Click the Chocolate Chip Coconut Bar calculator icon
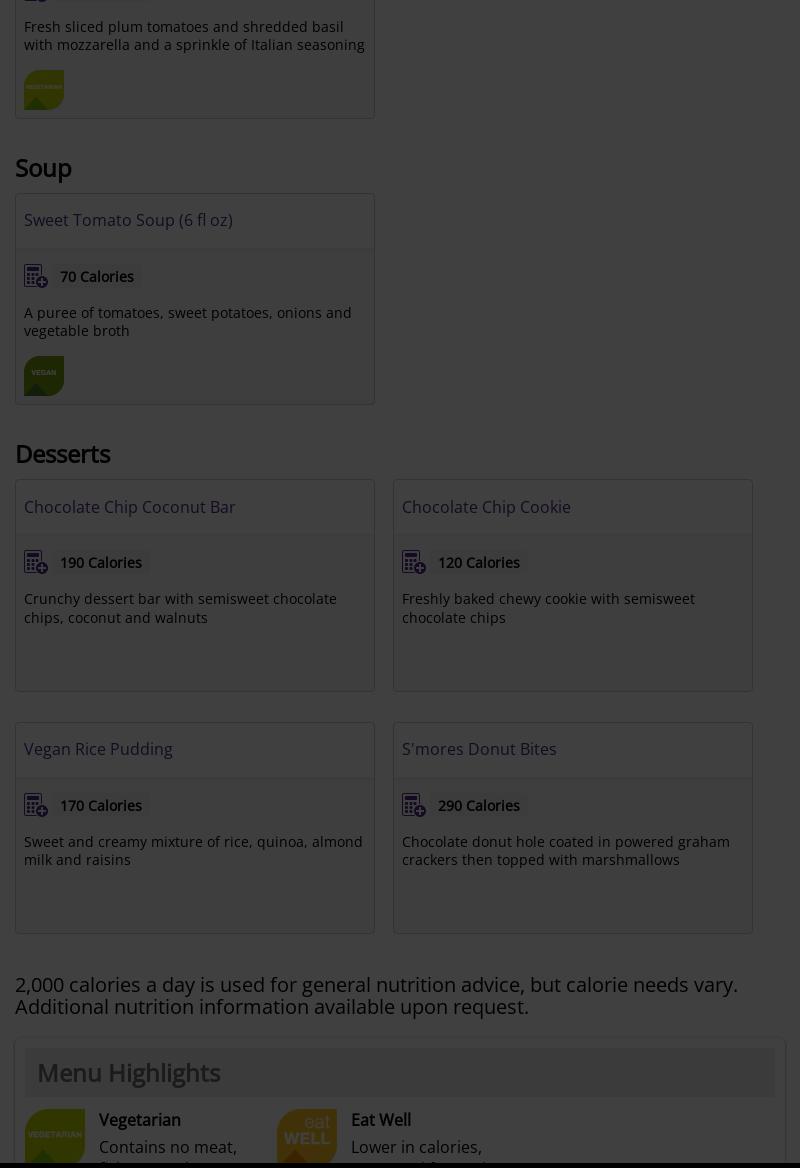800x1168 pixels. coord(36,563)
